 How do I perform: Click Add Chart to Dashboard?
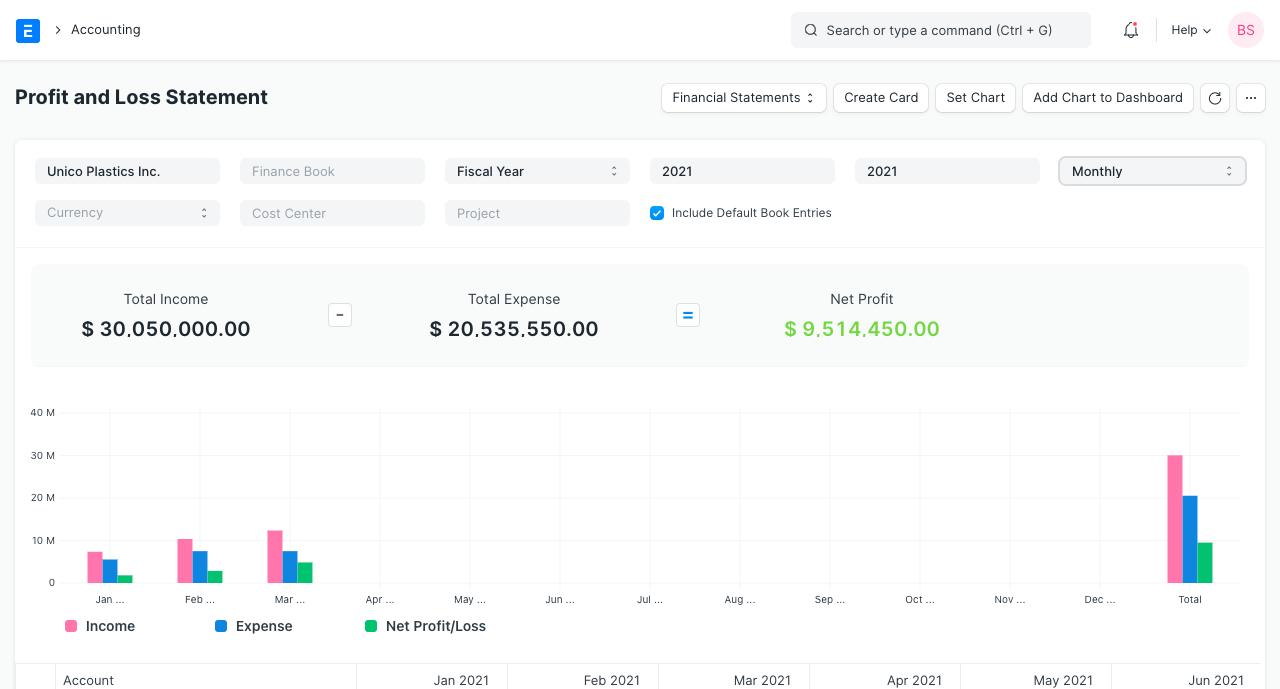click(1108, 97)
